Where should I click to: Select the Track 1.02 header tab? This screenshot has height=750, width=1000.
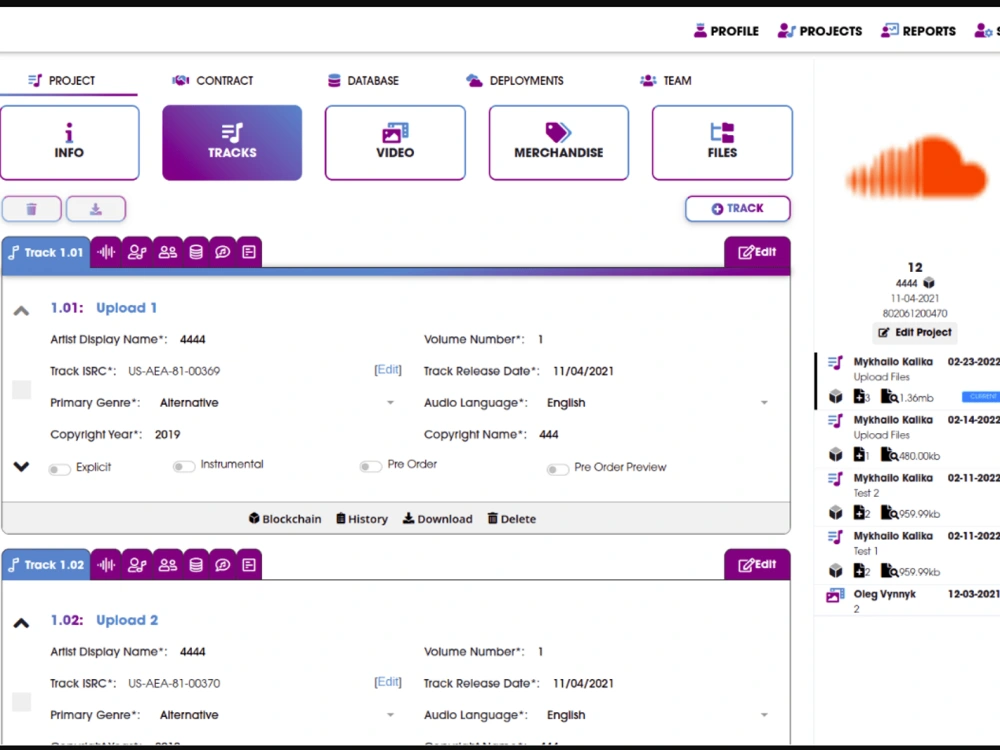[46, 564]
